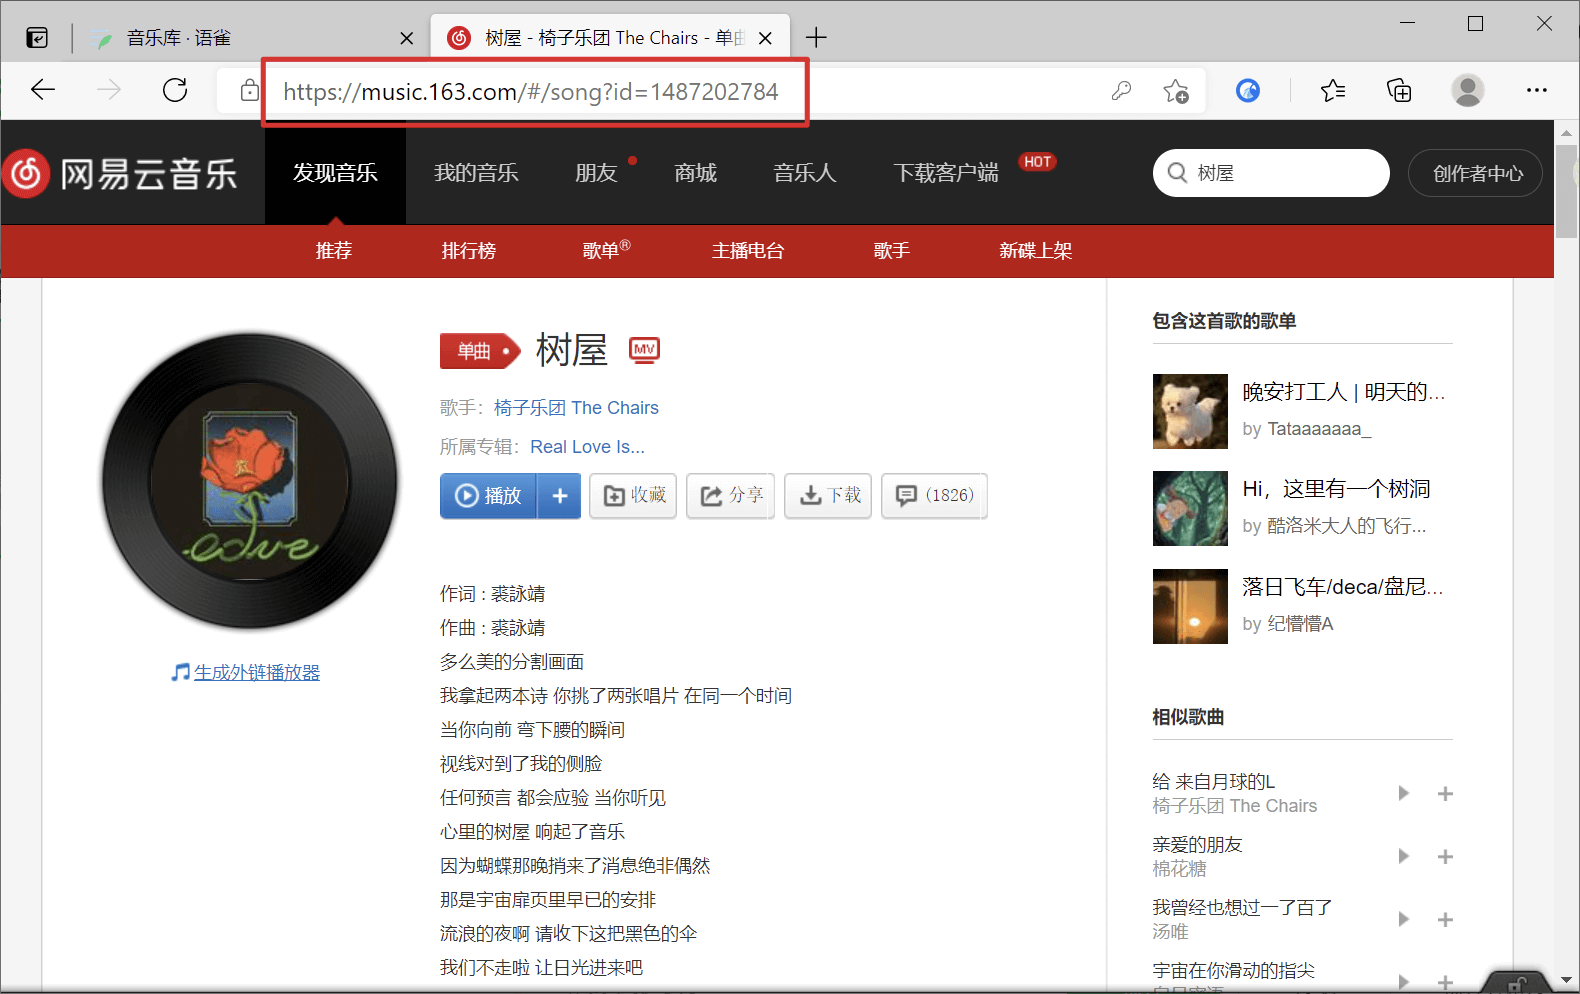Open 下载客户端 in top navigation
This screenshot has width=1580, height=994.
(946, 173)
